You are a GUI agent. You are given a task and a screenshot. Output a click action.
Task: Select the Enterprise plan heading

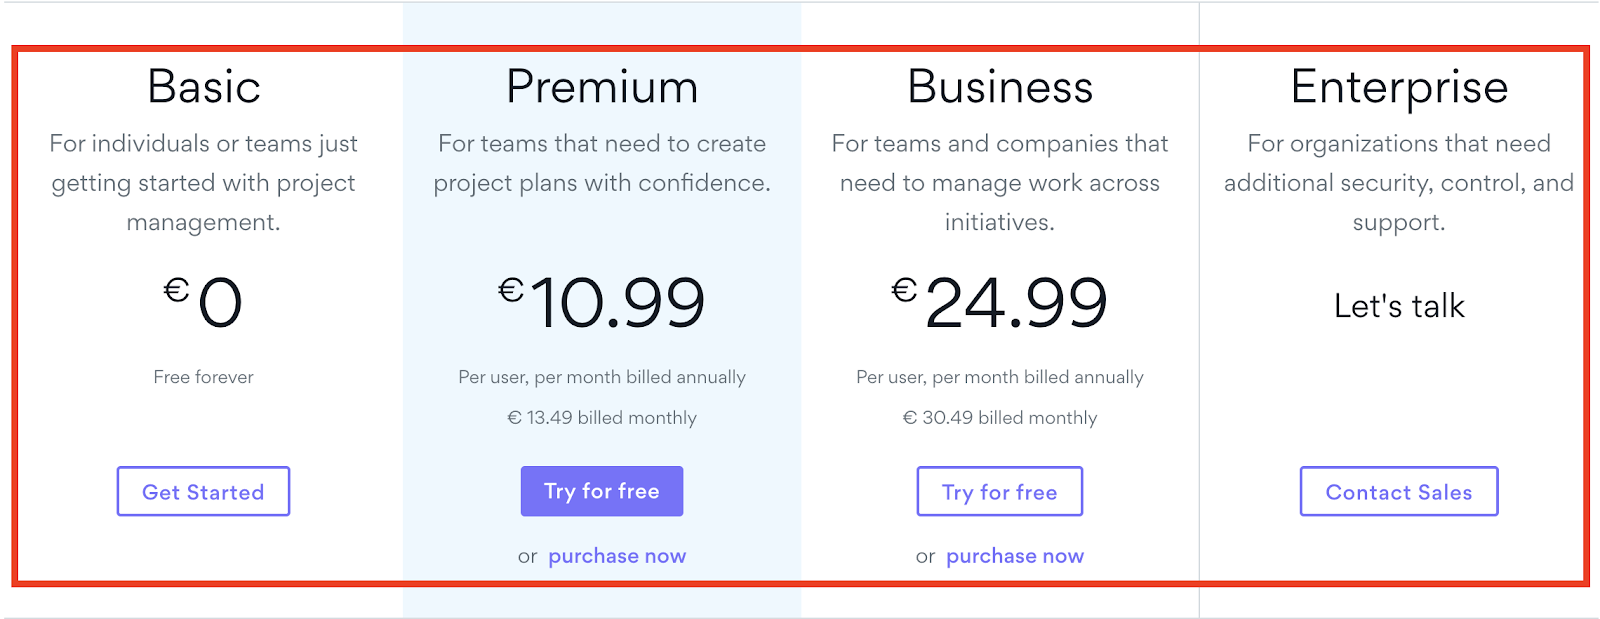(1399, 88)
